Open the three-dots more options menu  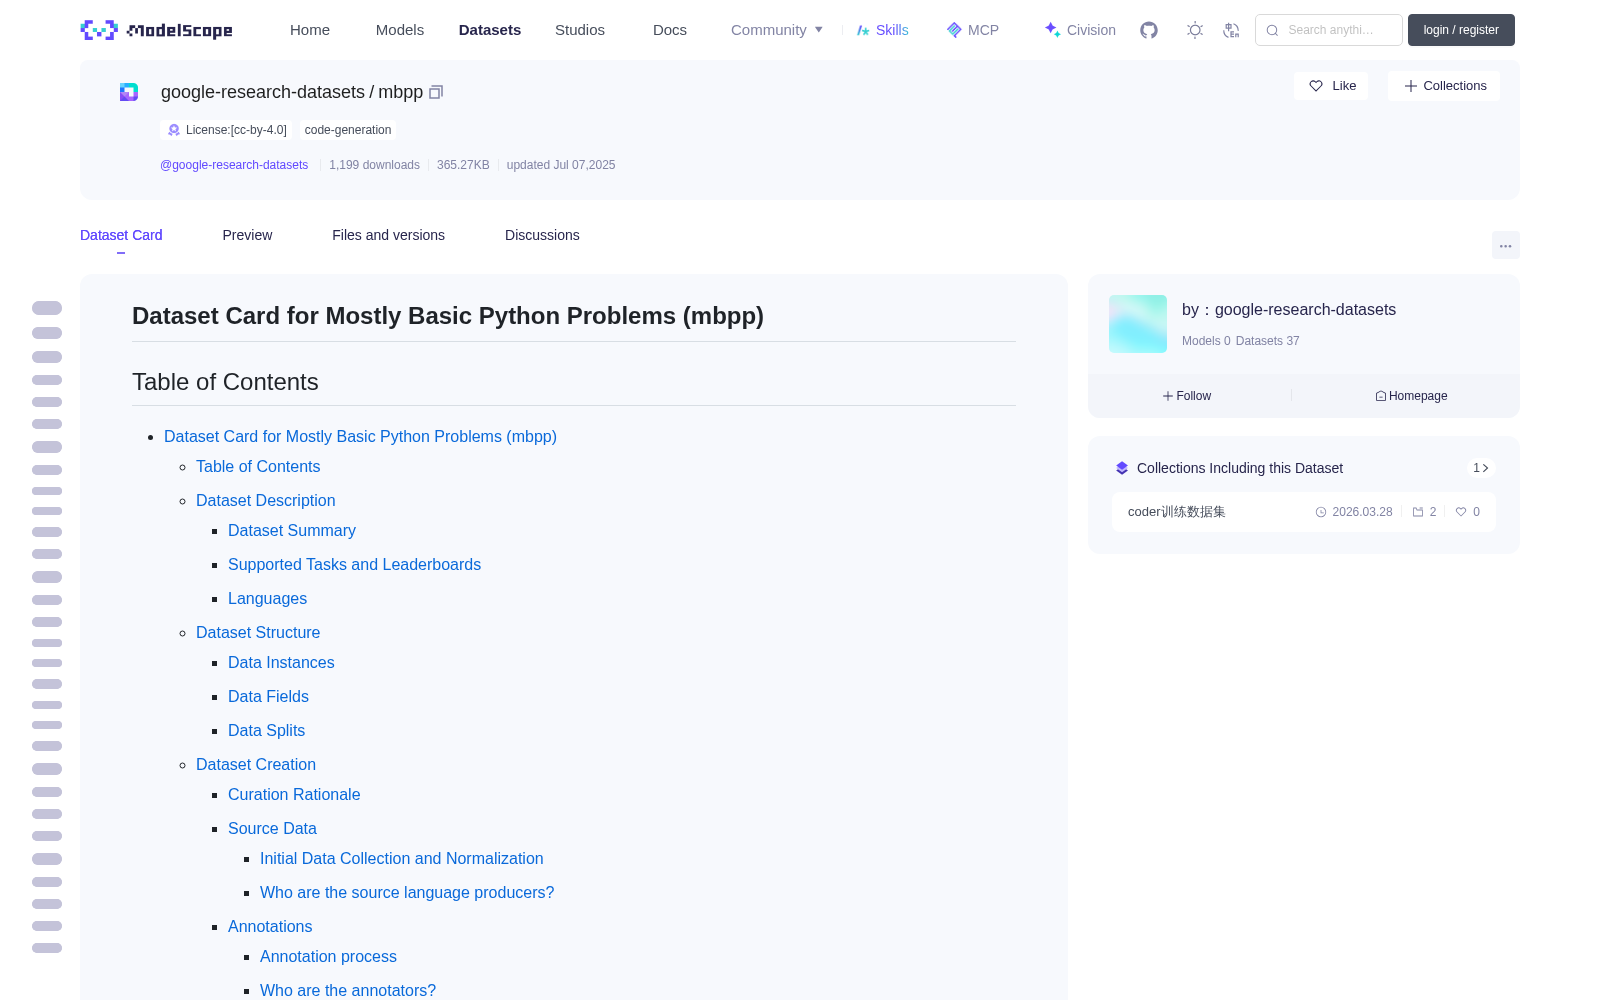(x=1505, y=245)
